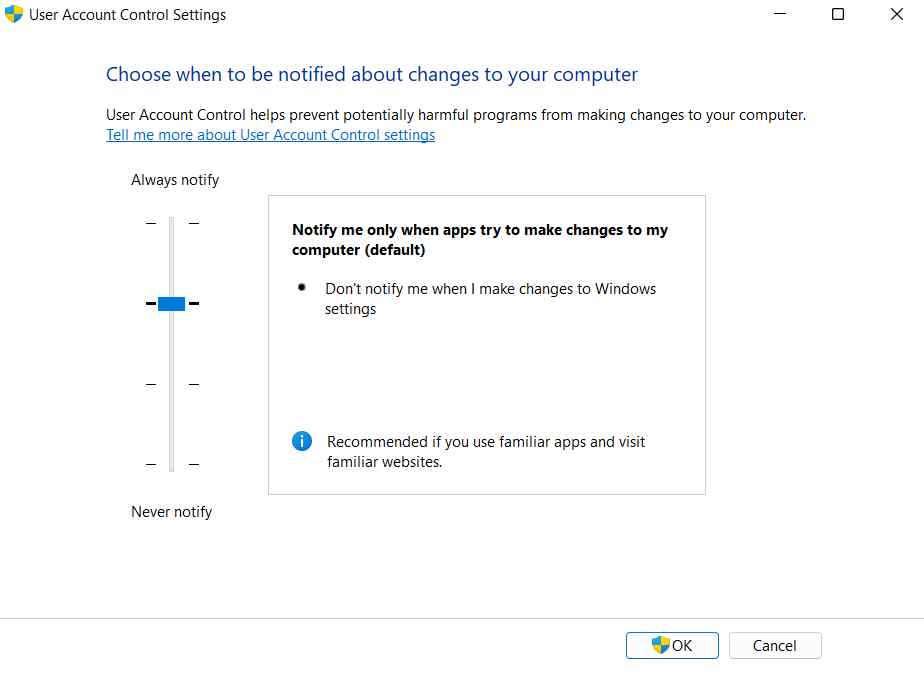Open Tell me more about User Account Control settings
924x680 pixels.
coord(270,134)
